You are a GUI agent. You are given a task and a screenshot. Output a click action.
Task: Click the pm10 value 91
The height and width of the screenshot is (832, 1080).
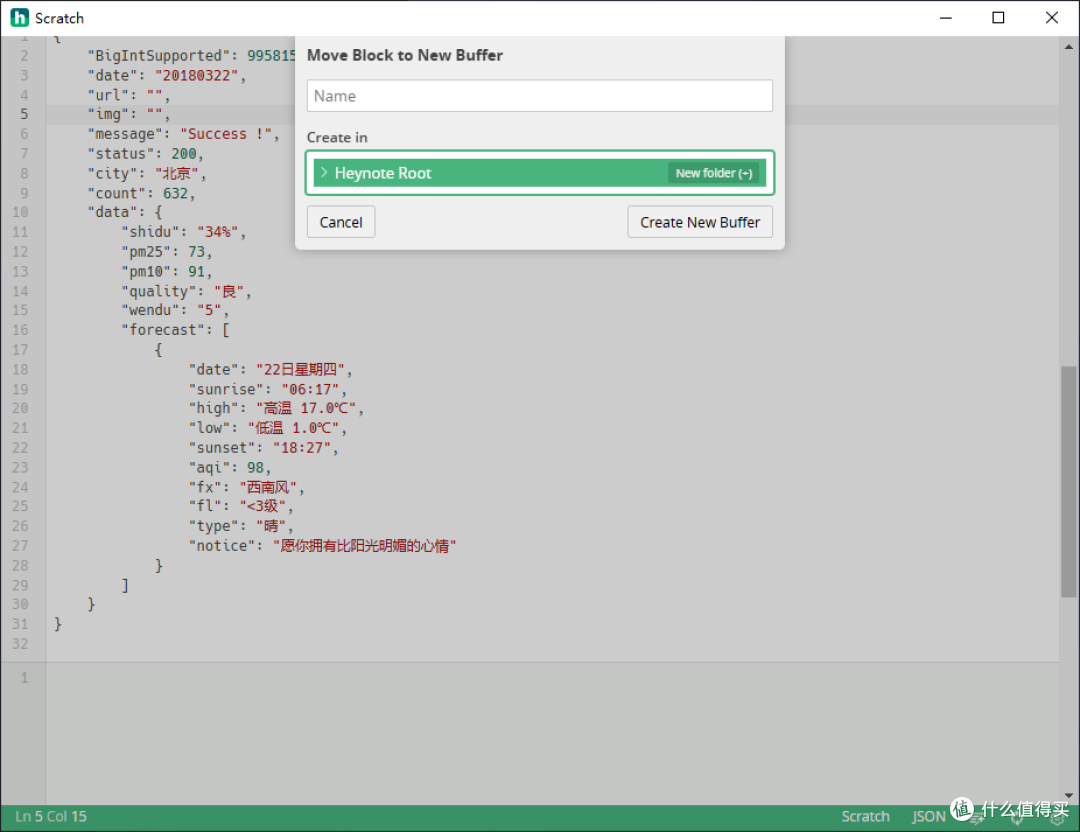point(197,272)
